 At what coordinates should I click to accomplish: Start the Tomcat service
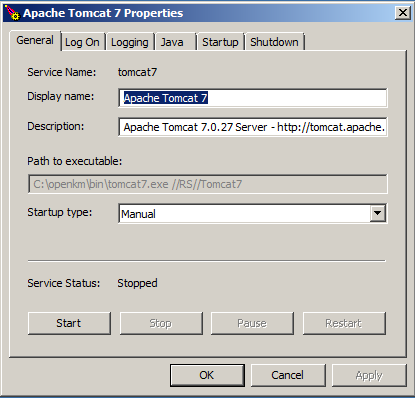click(69, 323)
